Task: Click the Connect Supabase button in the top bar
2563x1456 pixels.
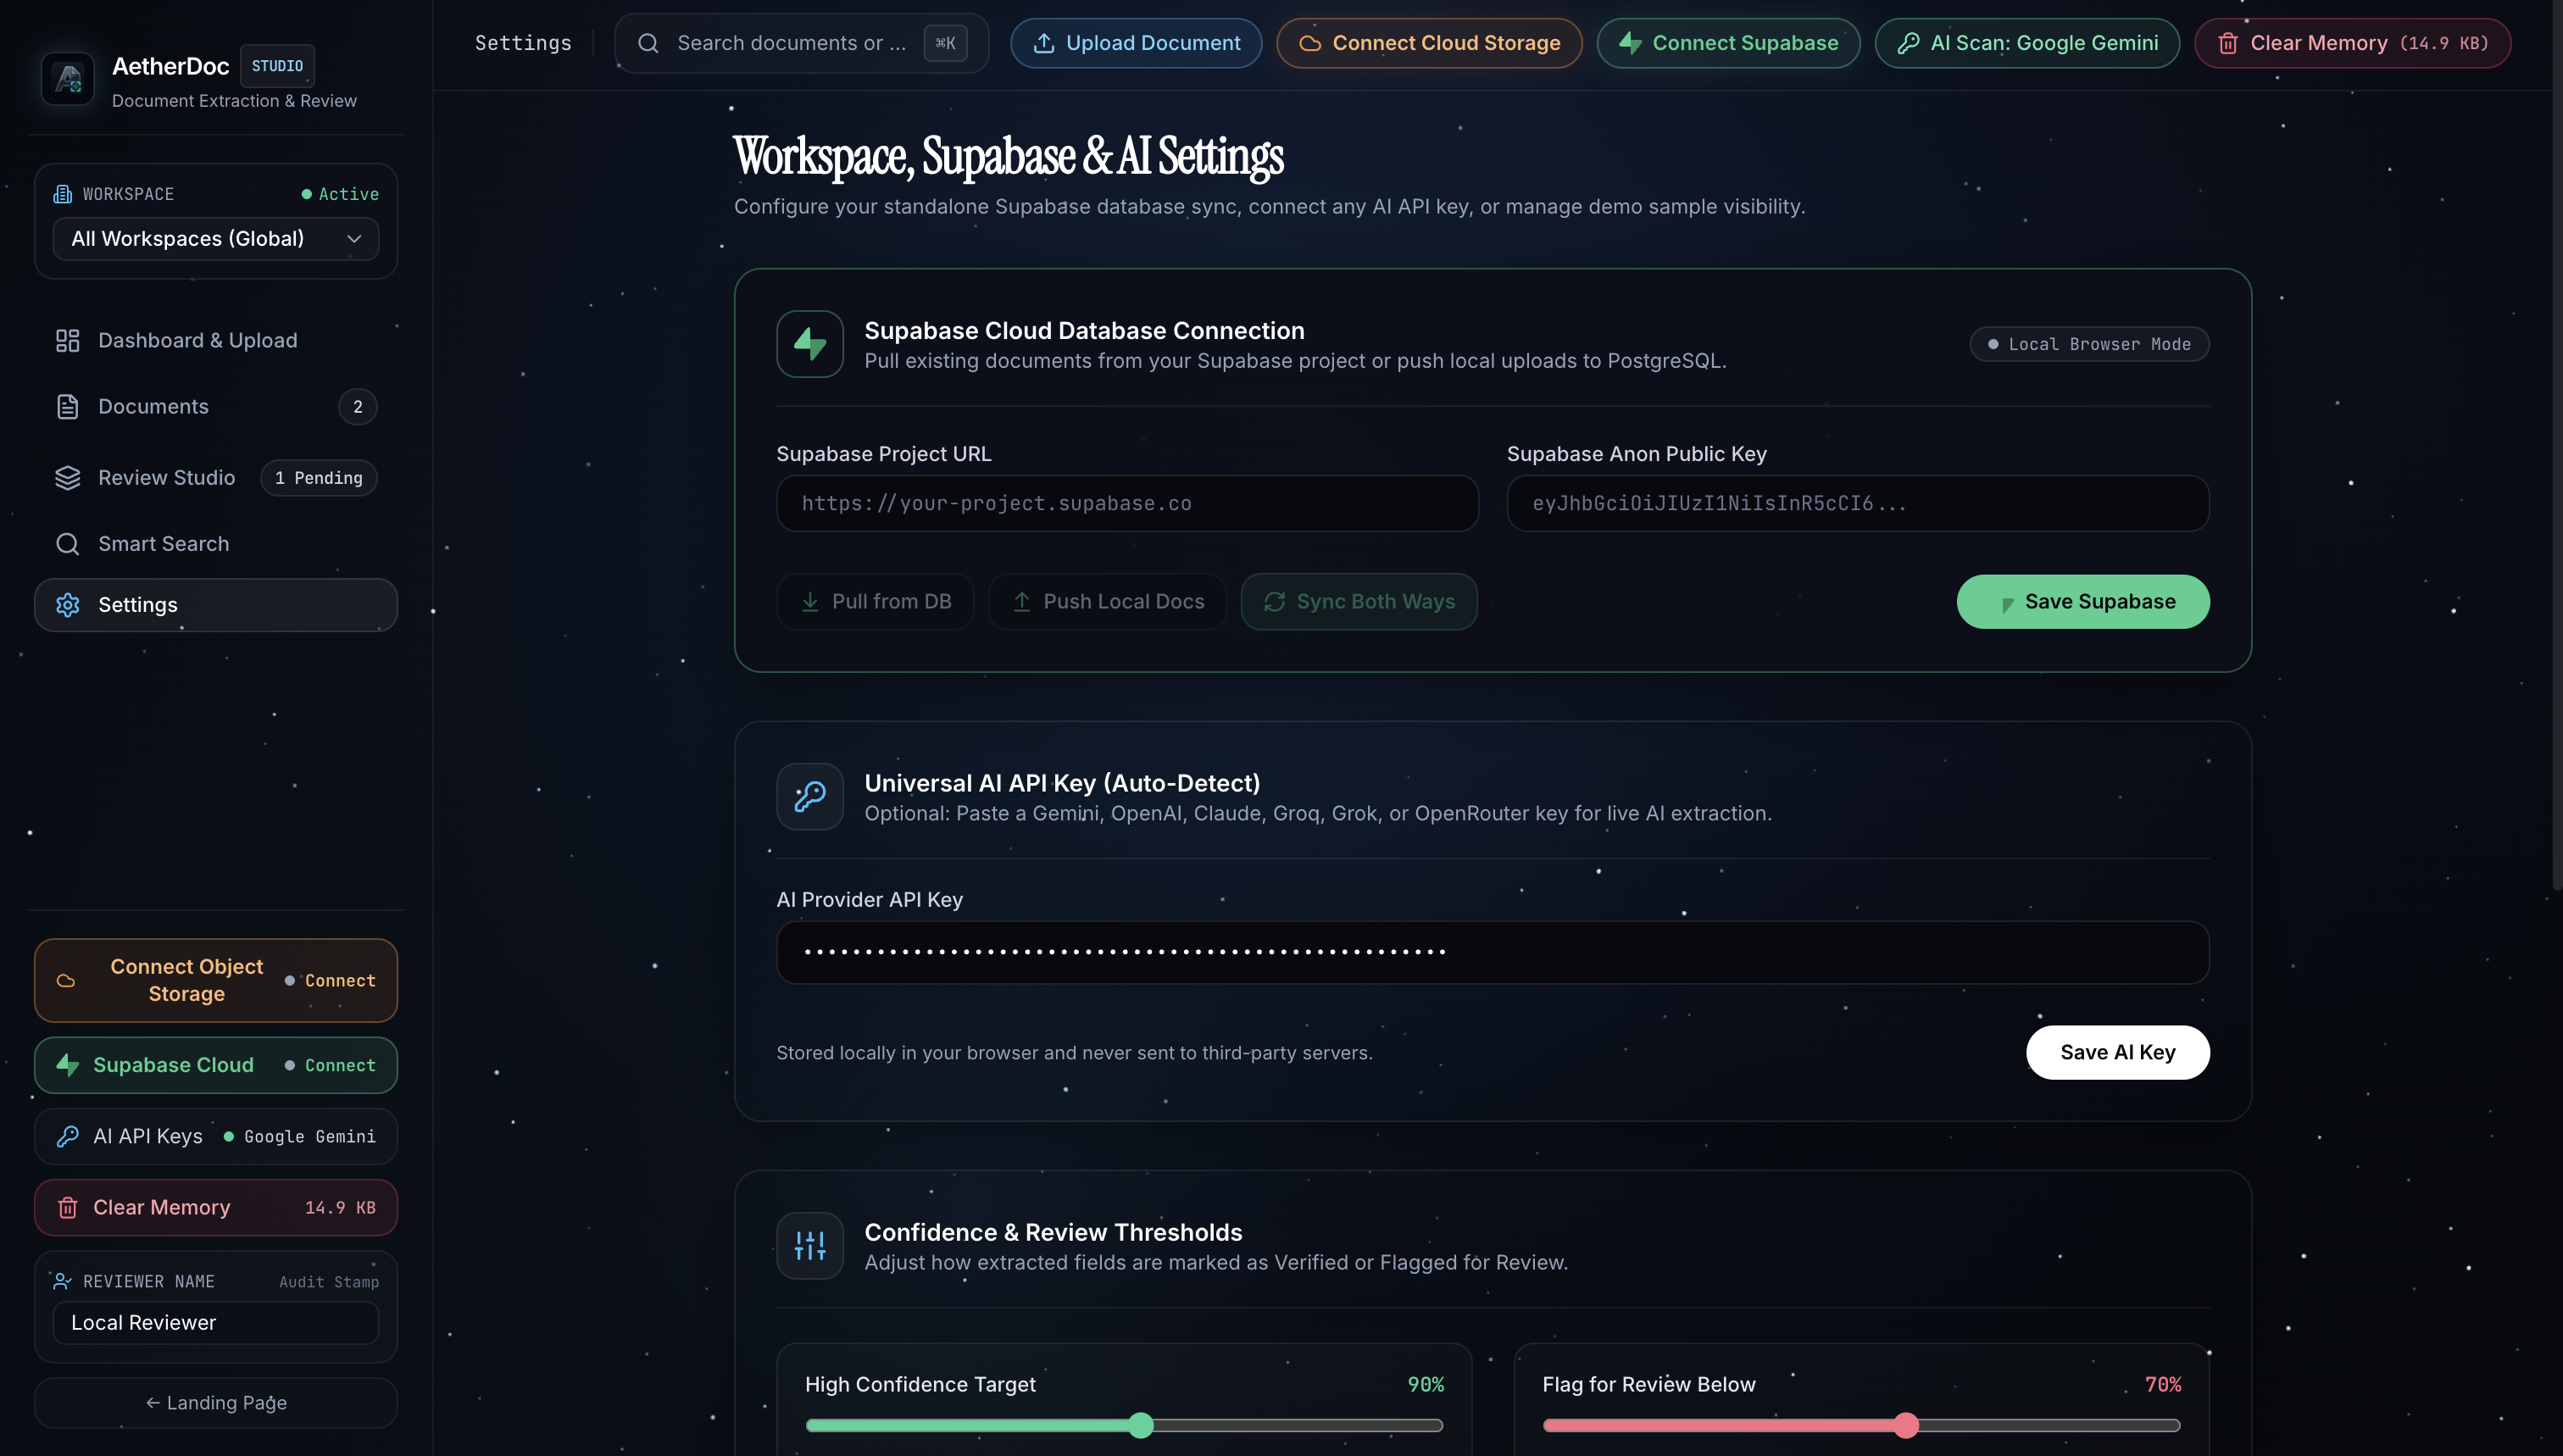Action: [x=1728, y=43]
